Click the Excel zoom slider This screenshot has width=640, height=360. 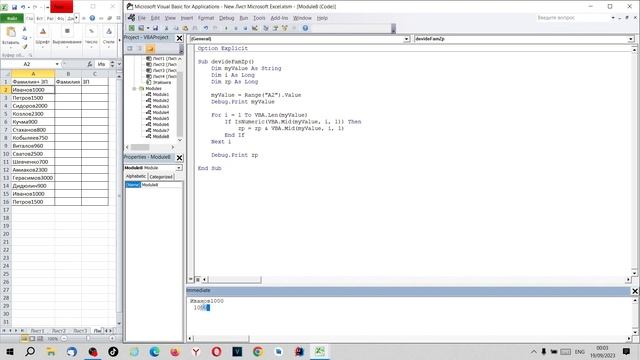[x=88, y=338]
